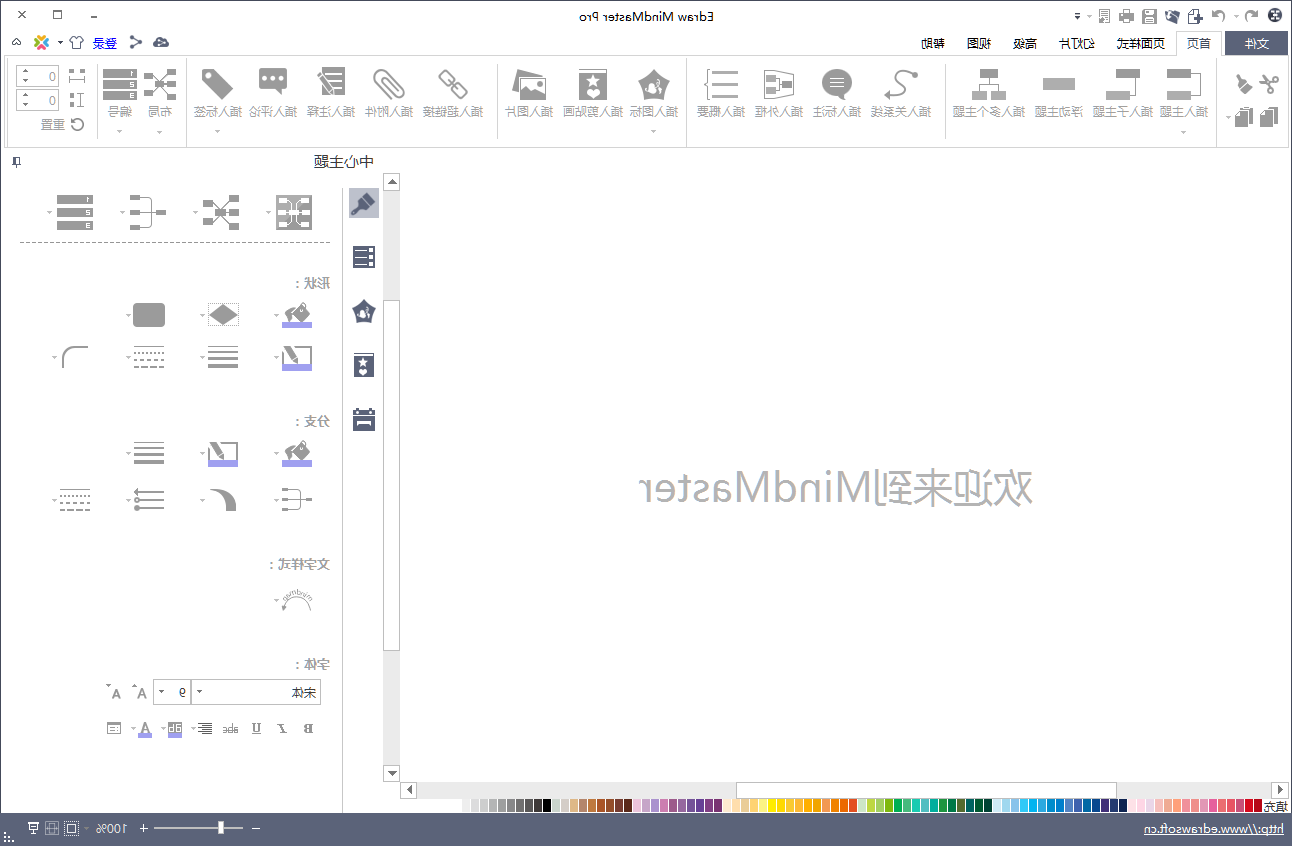
Task: Click the zoom in plus button in the status bar
Action: point(143,828)
